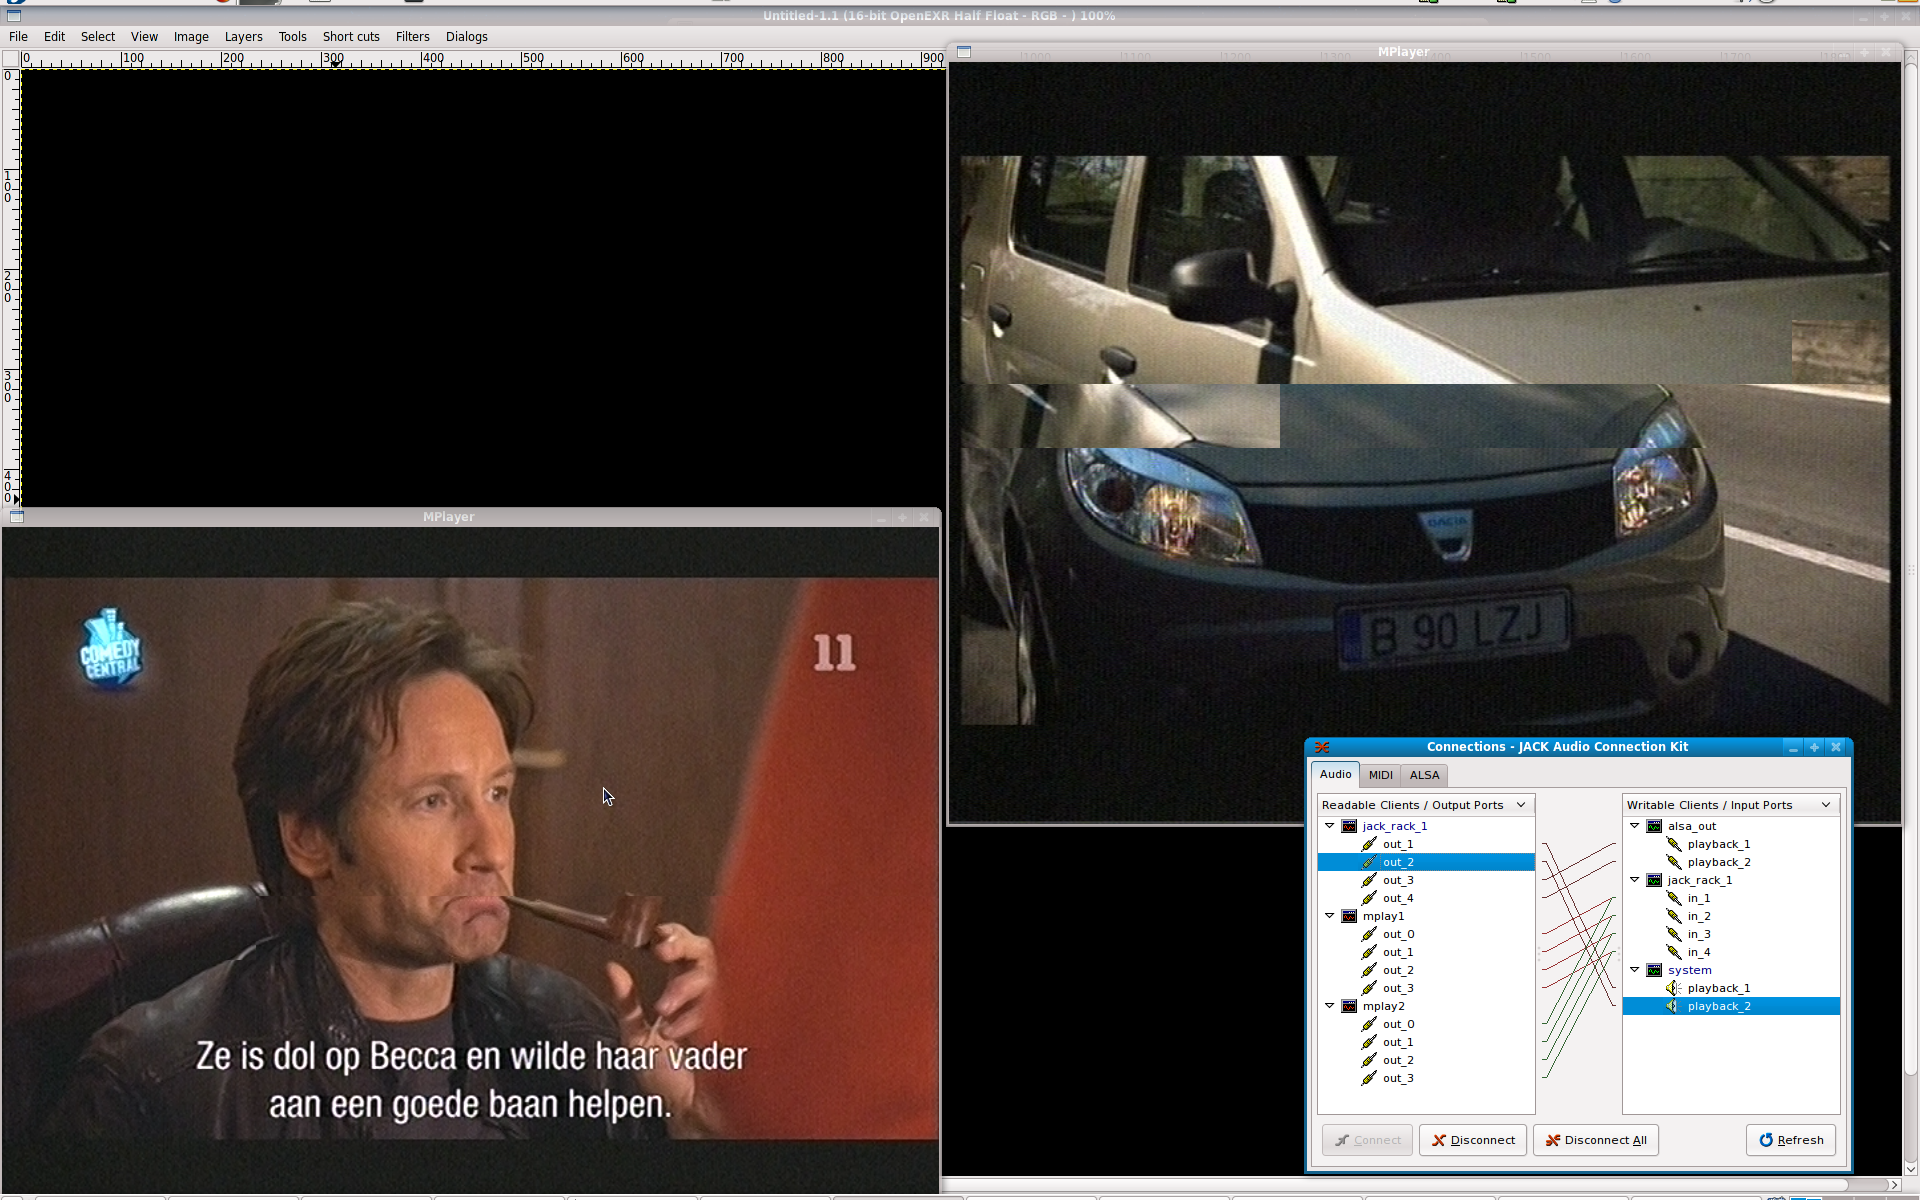Screen dimensions: 1920x1200
Task: Select out_0 under mplay2
Action: tap(1398, 1024)
